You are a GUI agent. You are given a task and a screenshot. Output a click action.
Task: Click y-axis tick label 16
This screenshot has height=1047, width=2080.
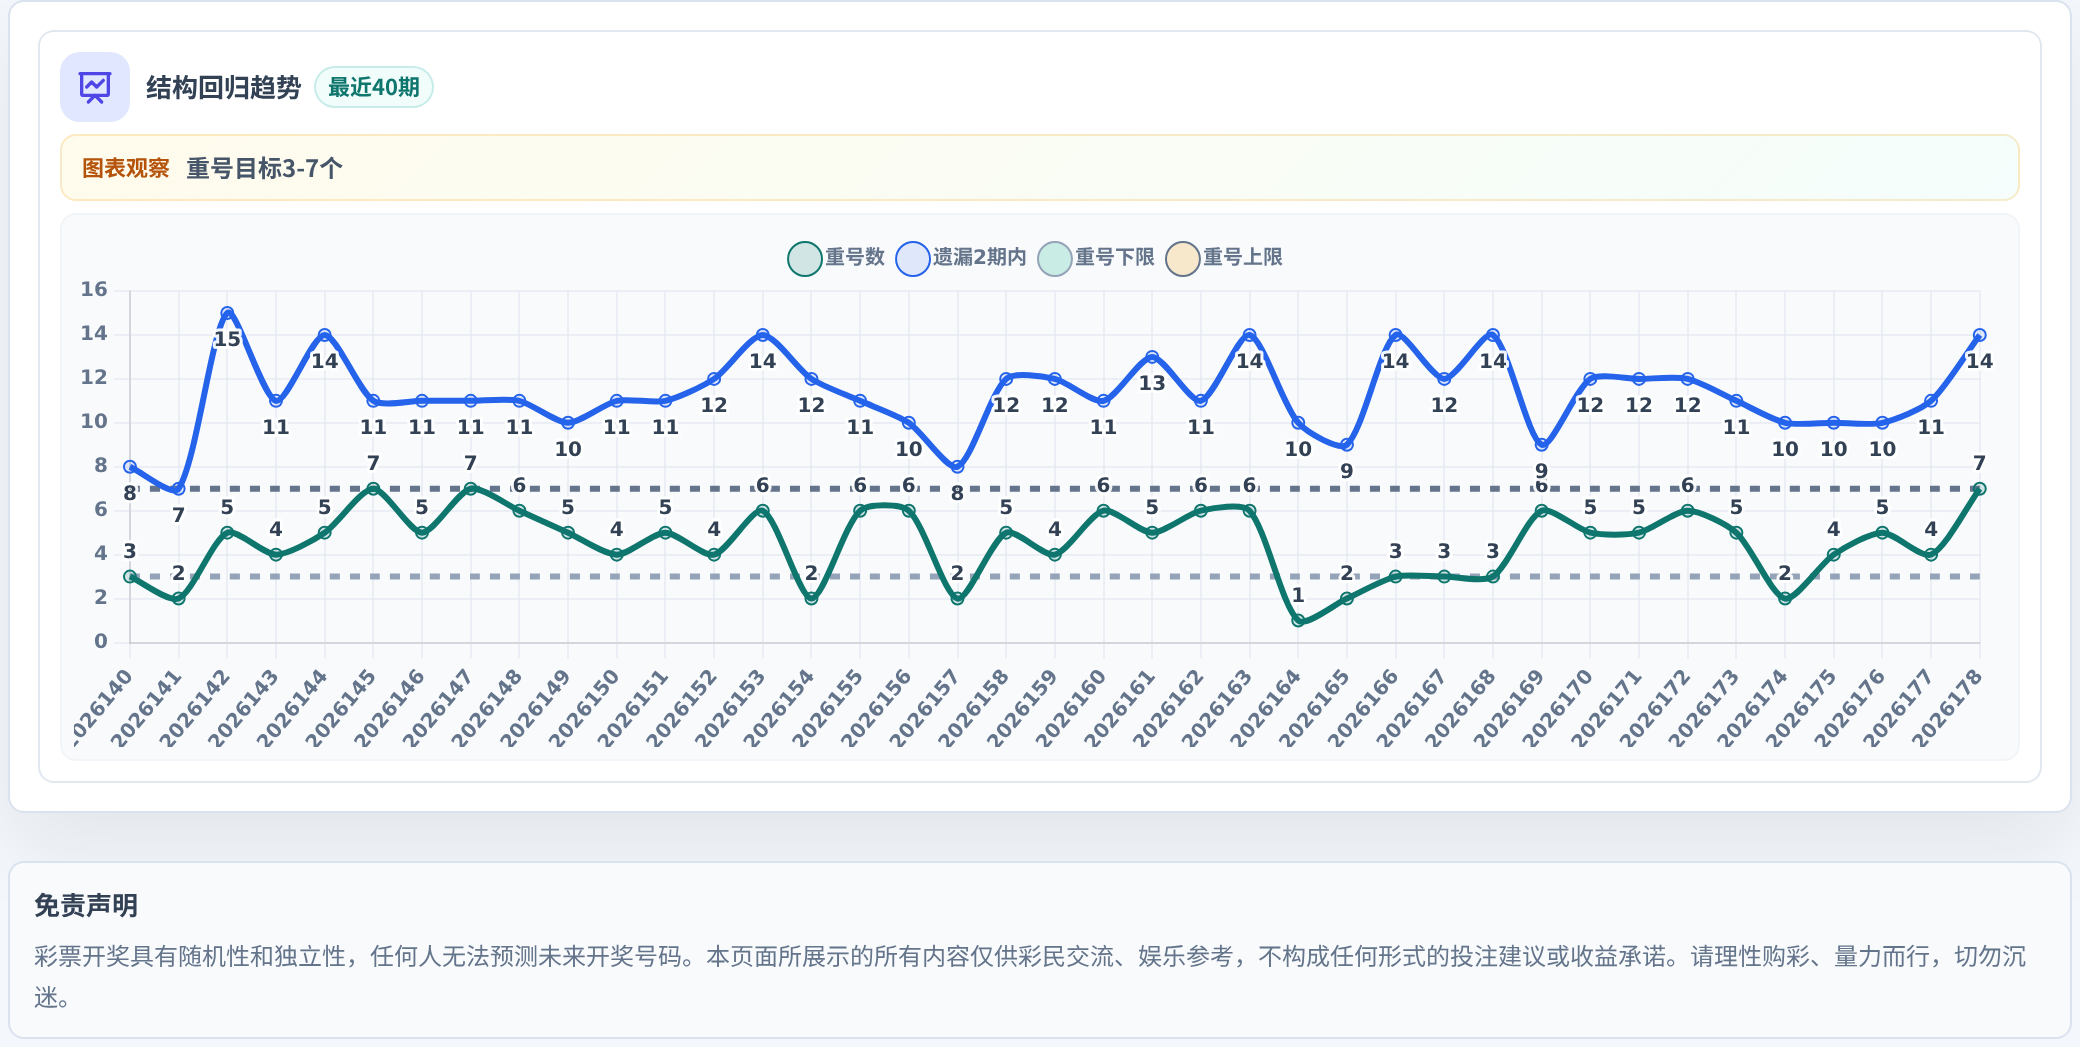(94, 290)
